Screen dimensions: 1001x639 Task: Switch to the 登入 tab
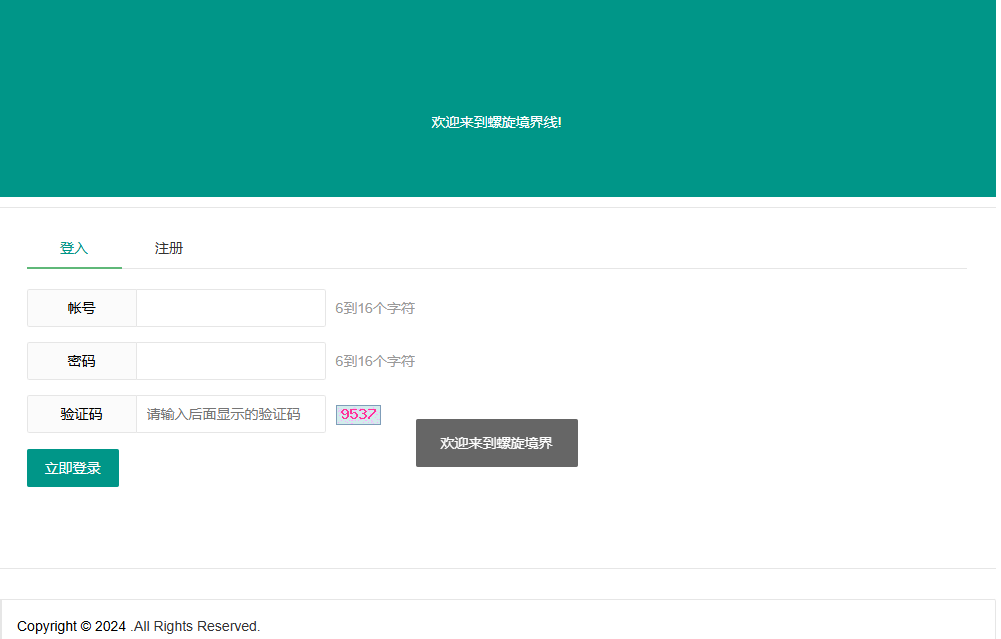(x=74, y=248)
